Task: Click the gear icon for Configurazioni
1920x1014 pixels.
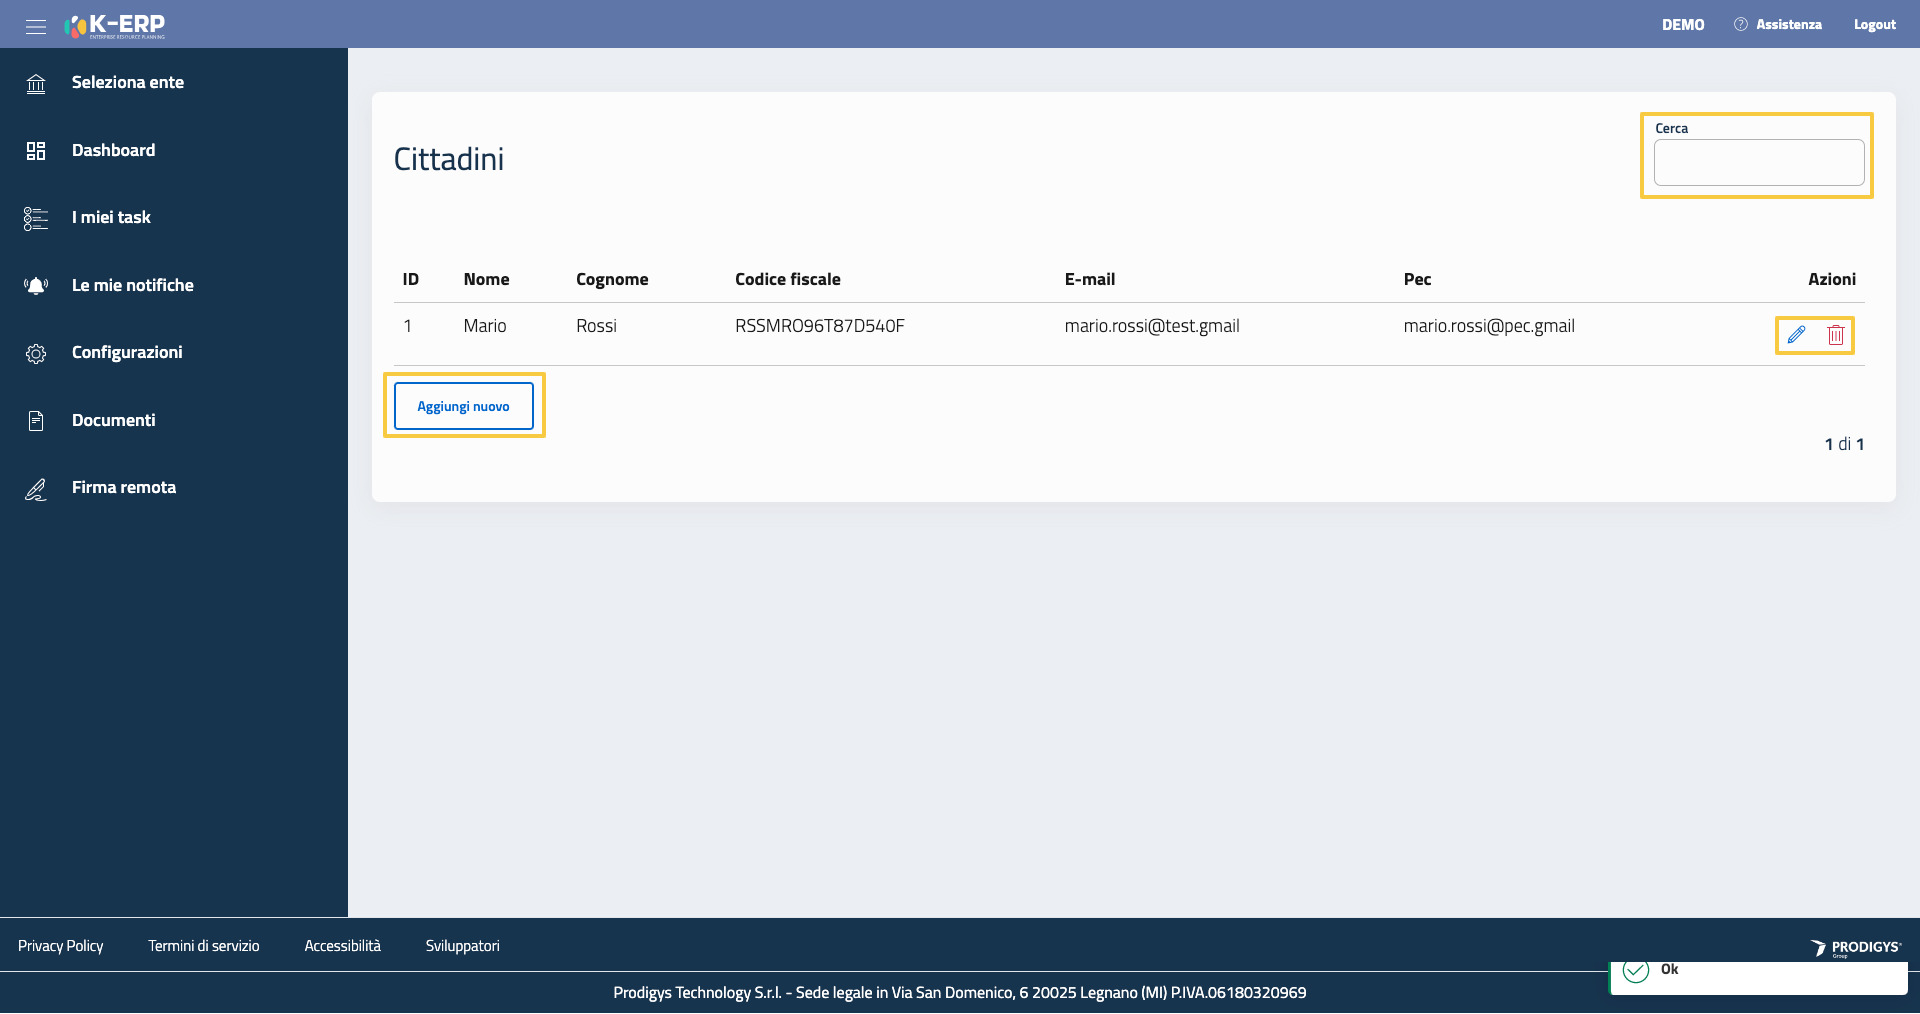Action: 36,353
